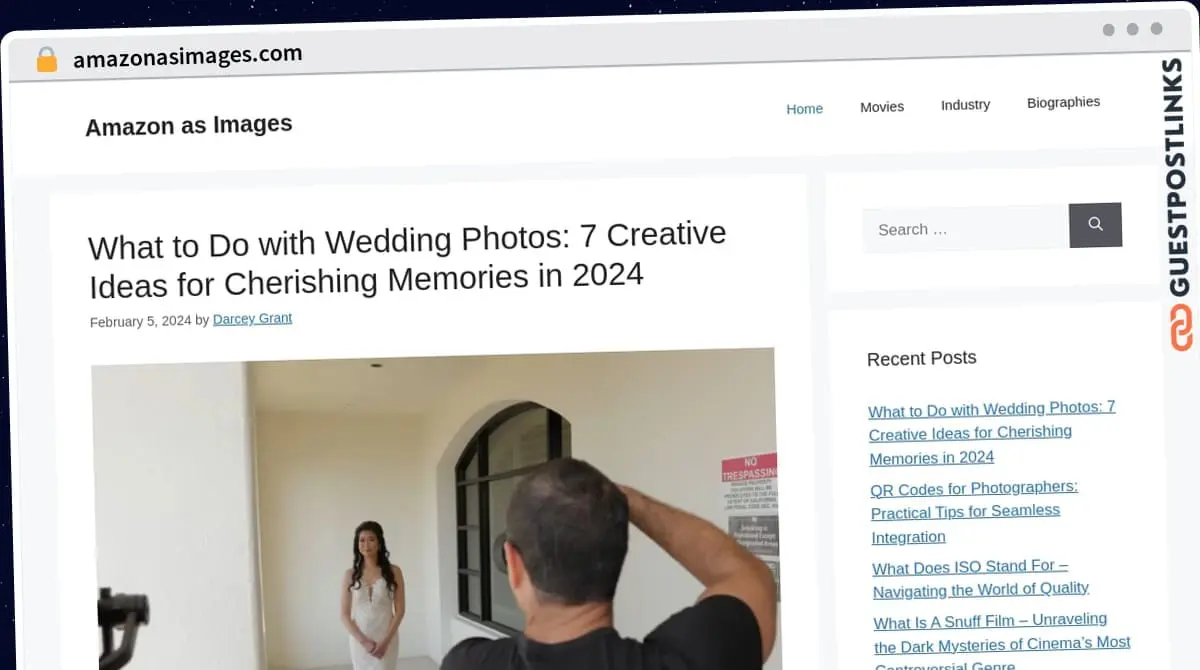Viewport: 1200px width, 670px height.
Task: Open QR Codes for Photographers post
Action: point(974,511)
